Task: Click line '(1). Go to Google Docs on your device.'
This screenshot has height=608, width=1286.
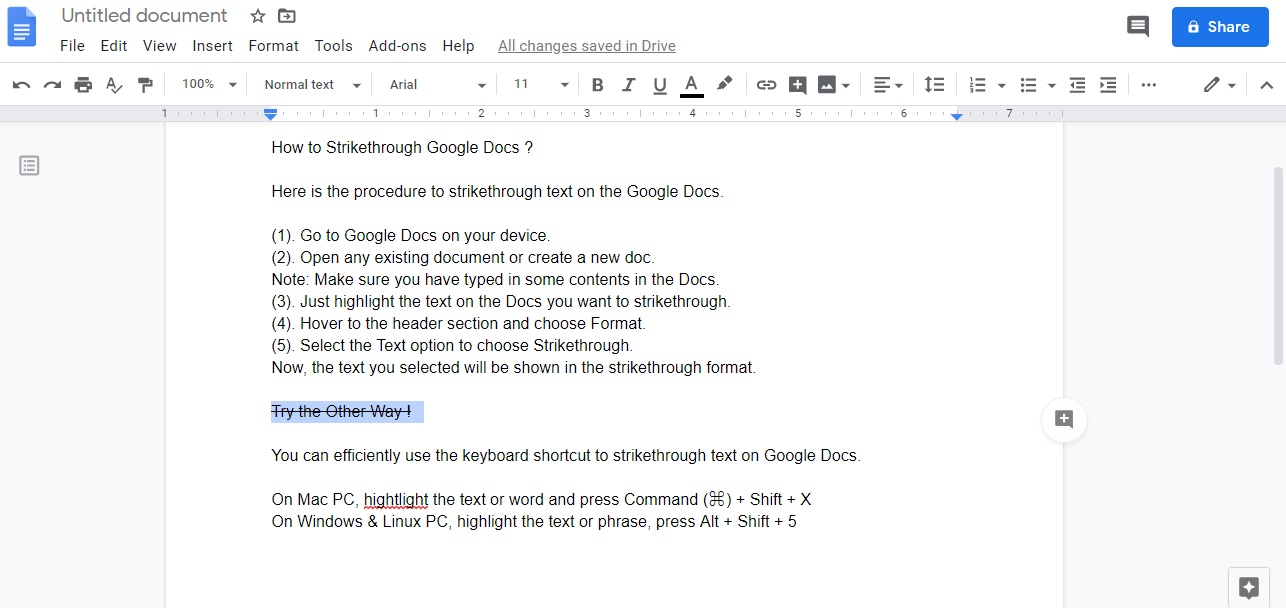Action: 411,236
